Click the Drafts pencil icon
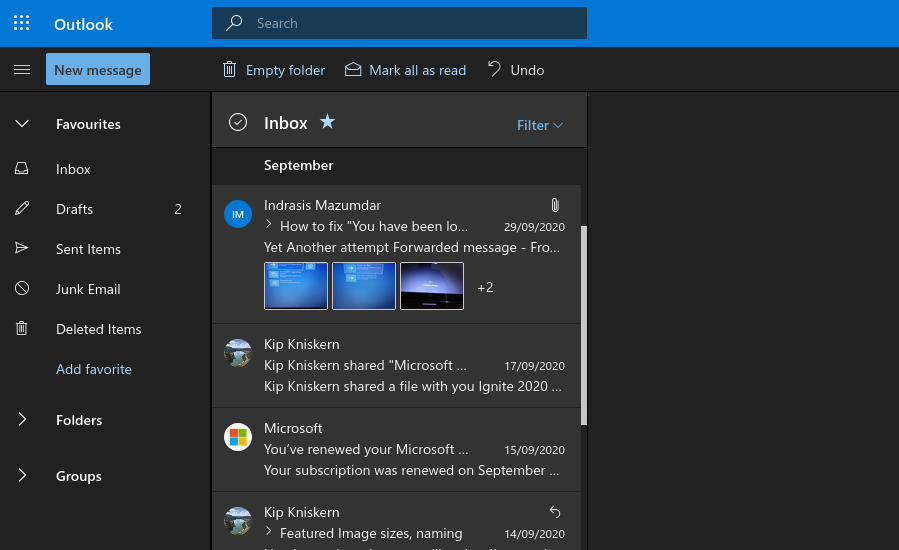Viewport: 899px width, 550px height. point(22,208)
